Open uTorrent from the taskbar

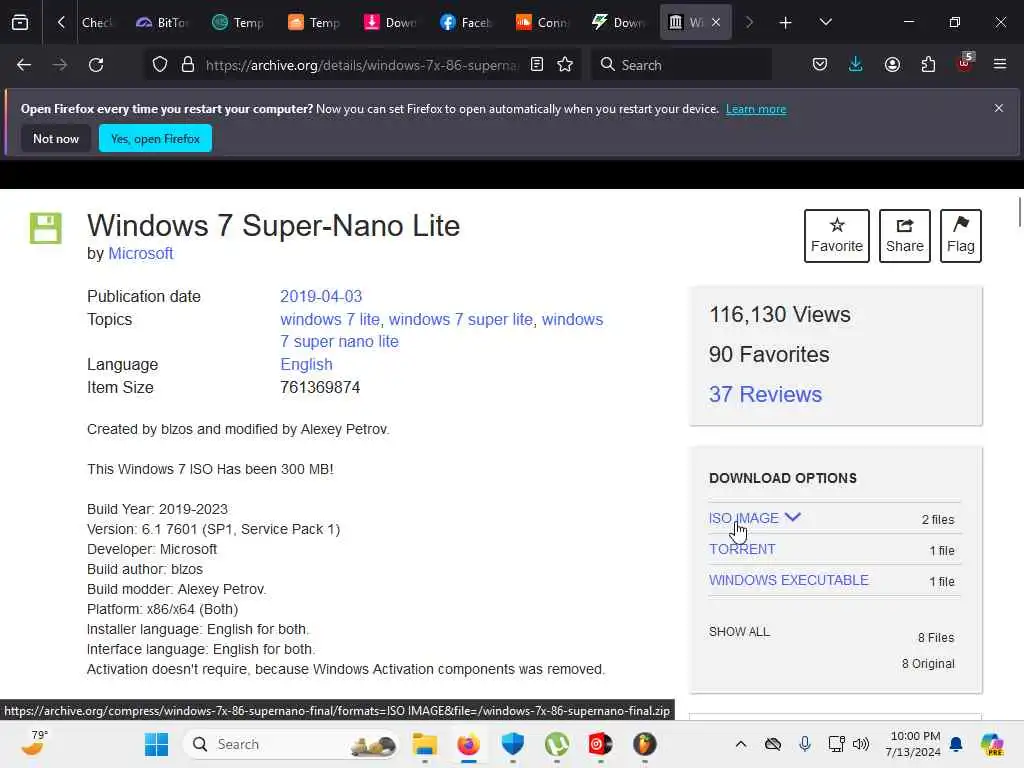click(x=556, y=744)
